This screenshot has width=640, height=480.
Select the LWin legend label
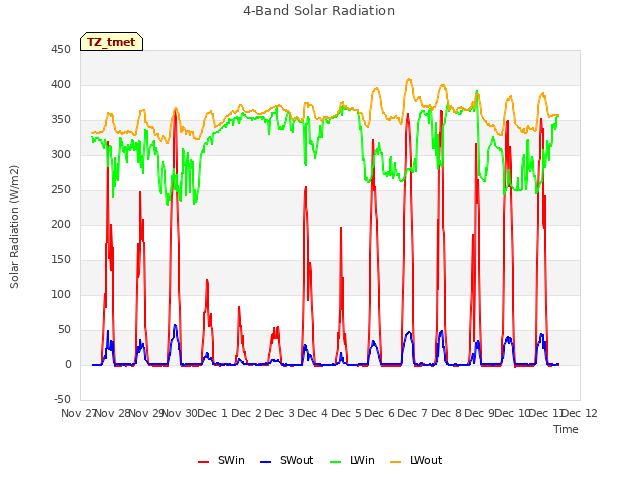362,460
